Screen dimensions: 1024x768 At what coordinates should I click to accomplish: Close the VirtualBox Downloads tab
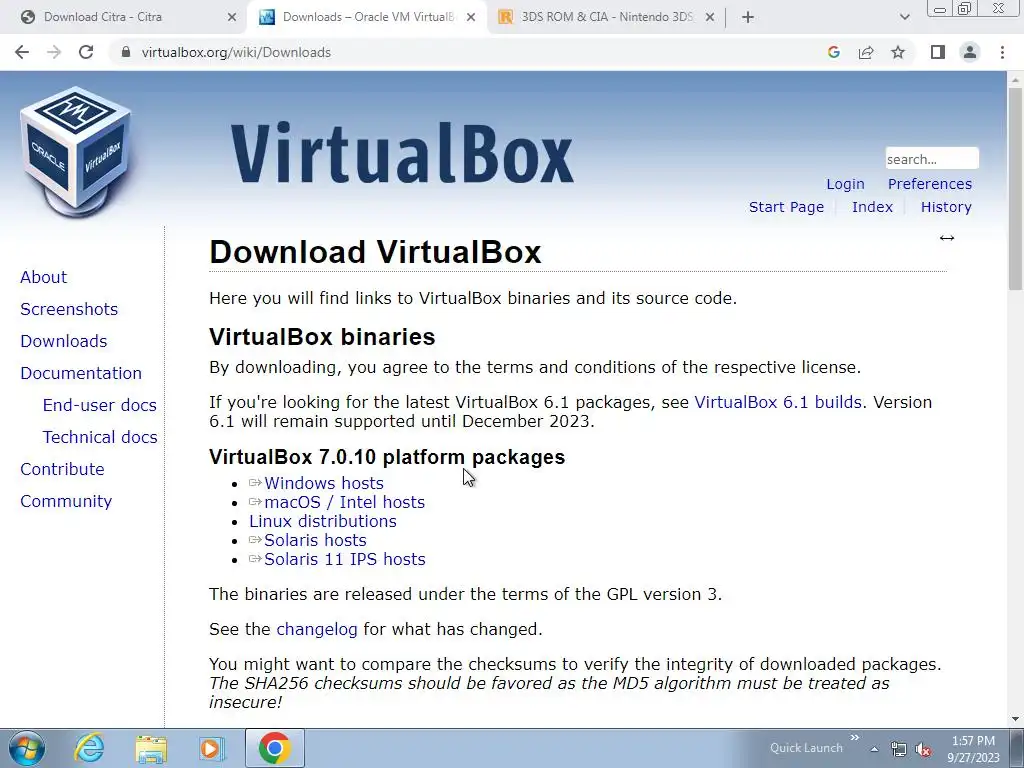[471, 17]
